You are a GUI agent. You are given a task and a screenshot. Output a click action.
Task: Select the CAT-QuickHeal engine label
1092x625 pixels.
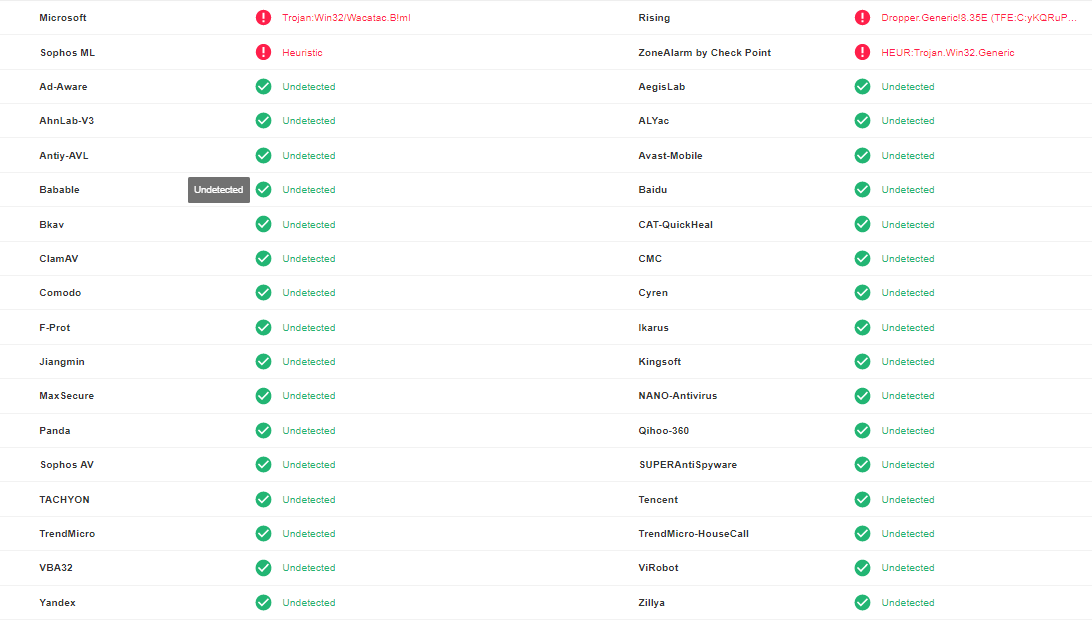tap(675, 225)
